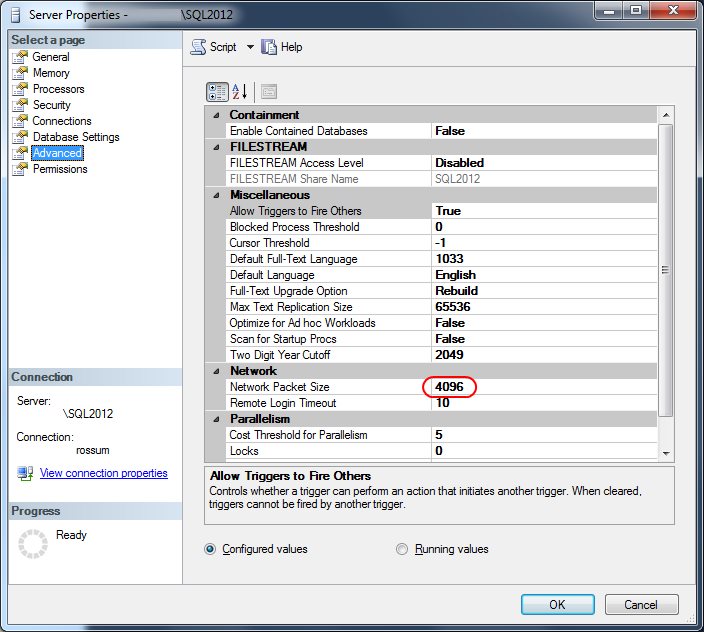Image resolution: width=704 pixels, height=632 pixels.
Task: Select Optimize for Ad hoc Workloads row
Action: [x=441, y=323]
